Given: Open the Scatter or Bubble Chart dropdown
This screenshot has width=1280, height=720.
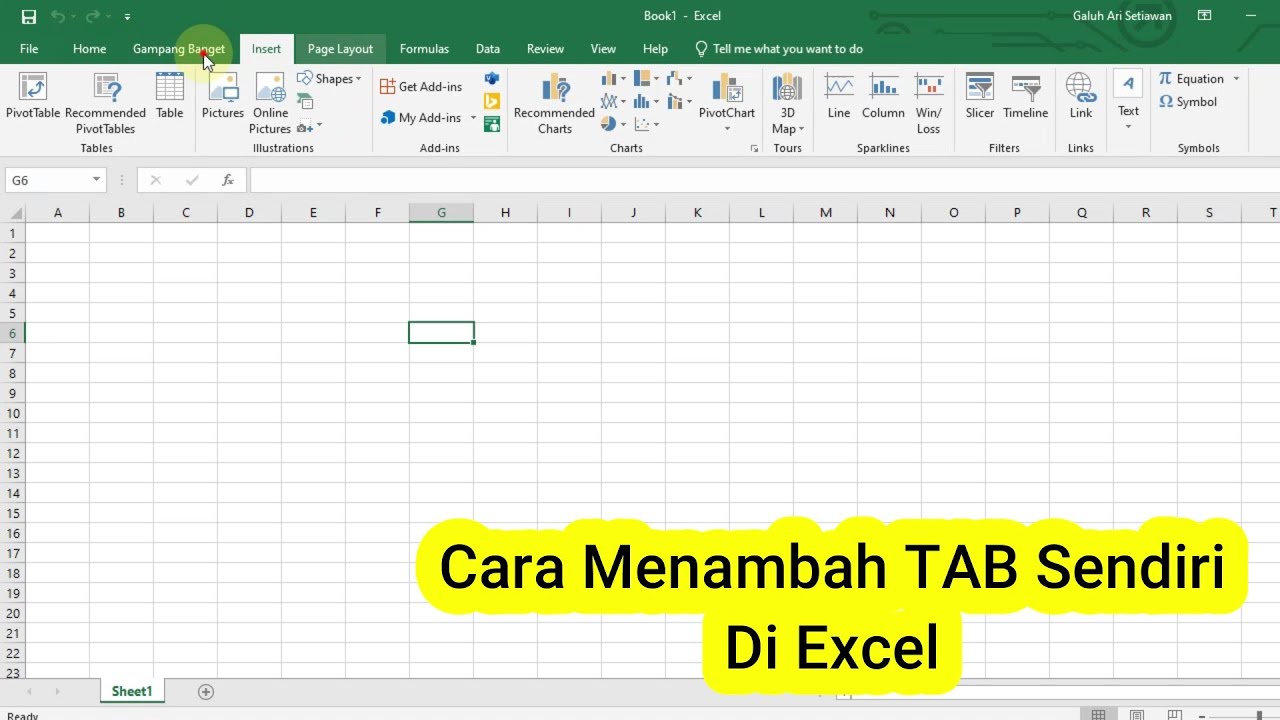Looking at the screenshot, I should pyautogui.click(x=646, y=125).
